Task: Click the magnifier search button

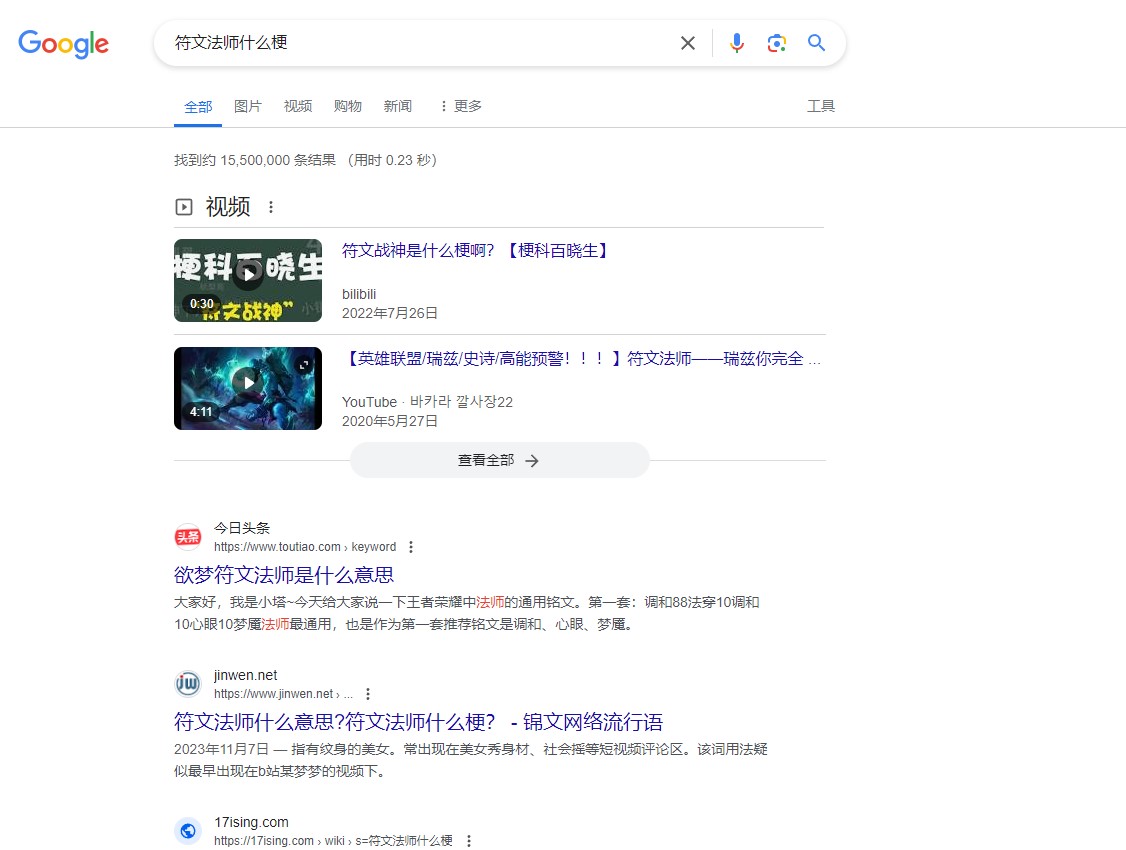Action: (816, 43)
